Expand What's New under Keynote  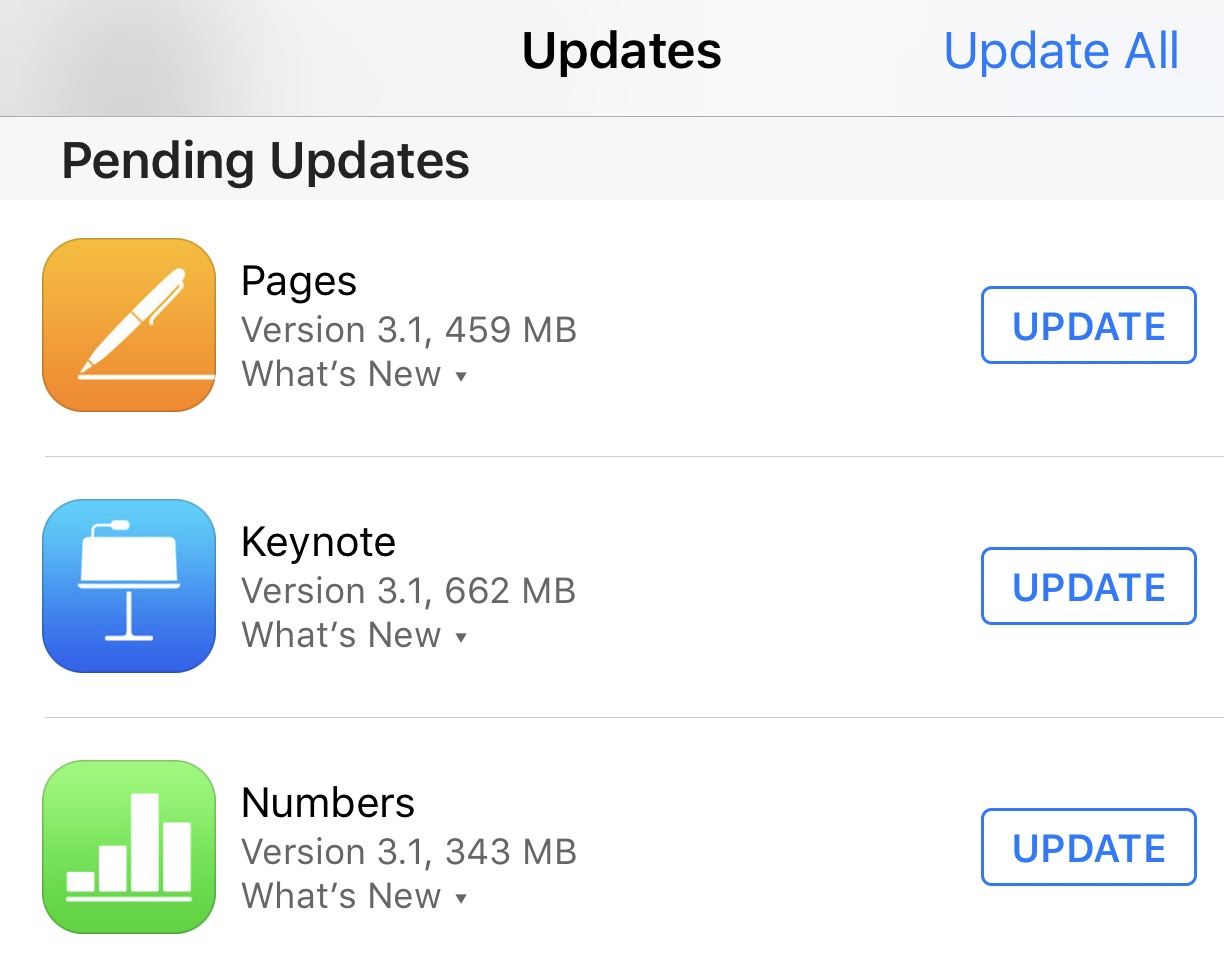342,636
